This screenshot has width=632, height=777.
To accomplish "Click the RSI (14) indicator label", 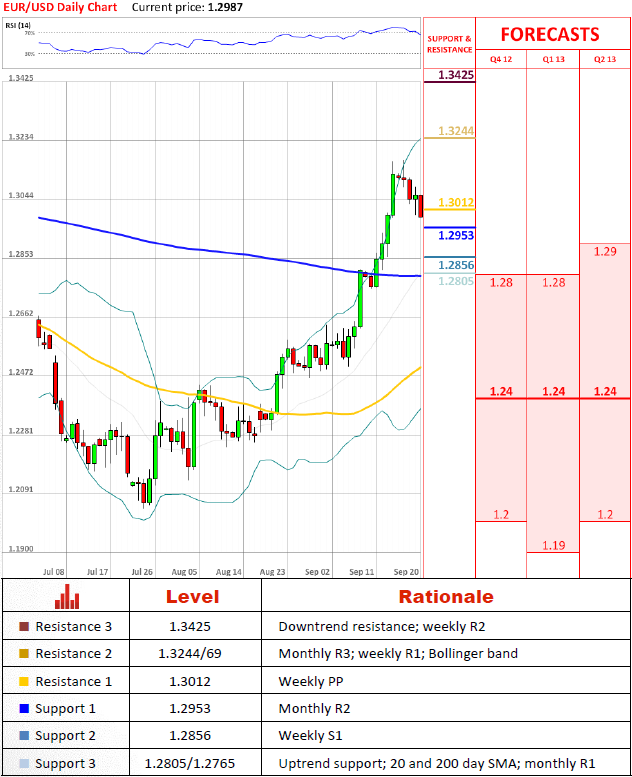I will (17, 24).
